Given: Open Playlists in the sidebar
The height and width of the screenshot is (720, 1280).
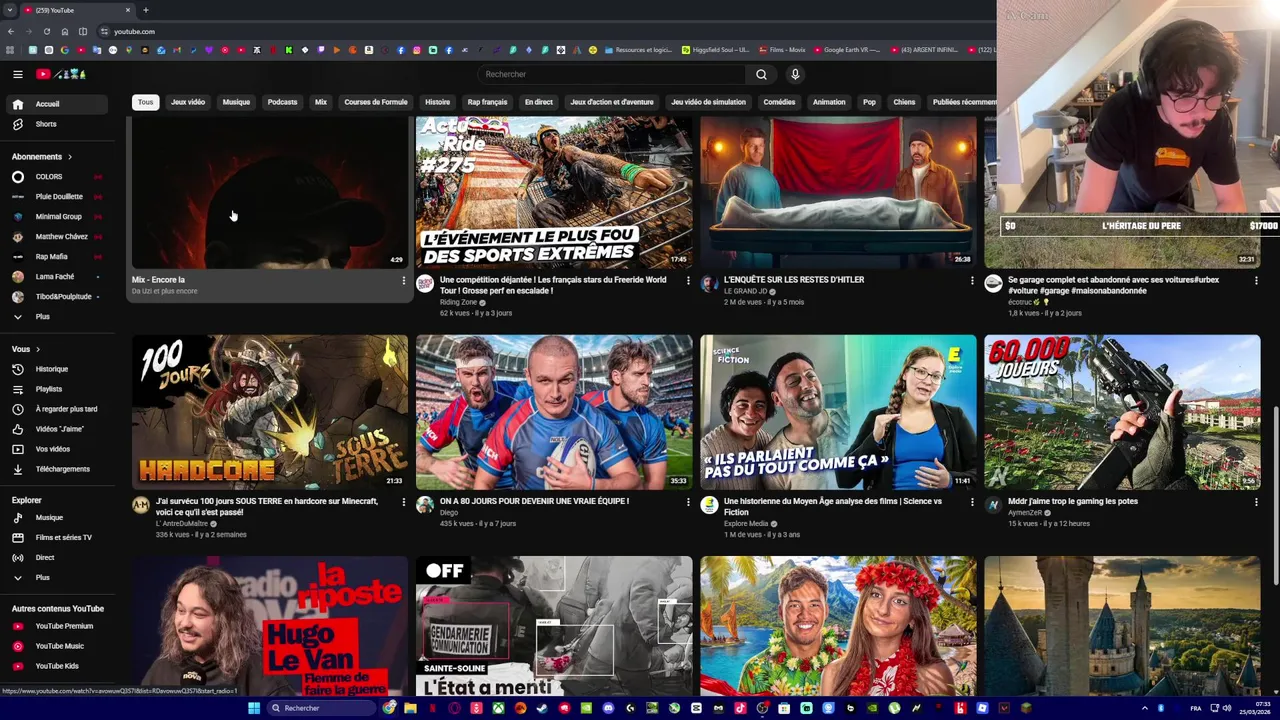Looking at the screenshot, I should (59, 389).
